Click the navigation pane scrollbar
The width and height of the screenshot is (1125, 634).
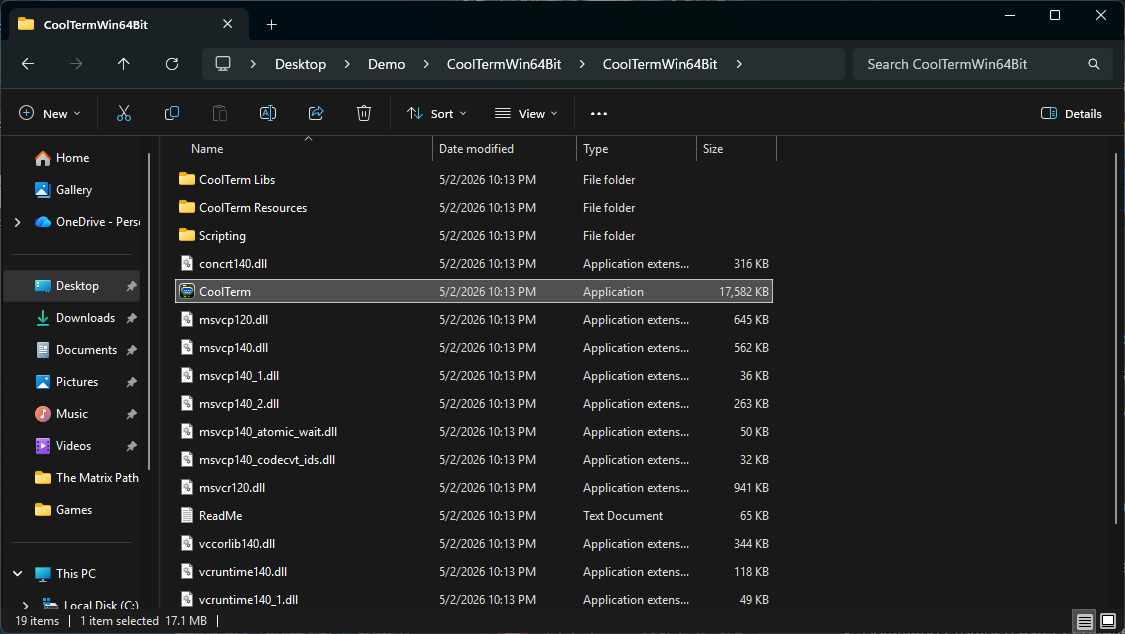tap(149, 311)
